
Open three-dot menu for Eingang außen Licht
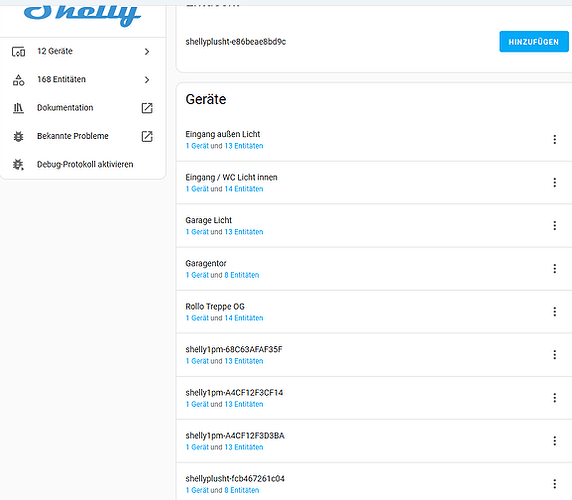pos(554,139)
